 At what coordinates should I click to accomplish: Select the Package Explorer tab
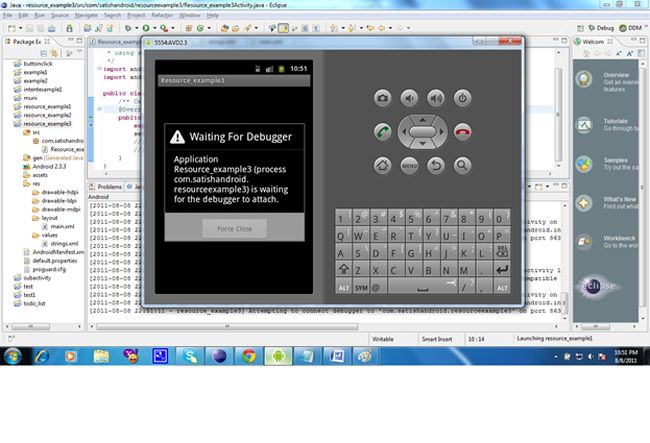[x=27, y=41]
